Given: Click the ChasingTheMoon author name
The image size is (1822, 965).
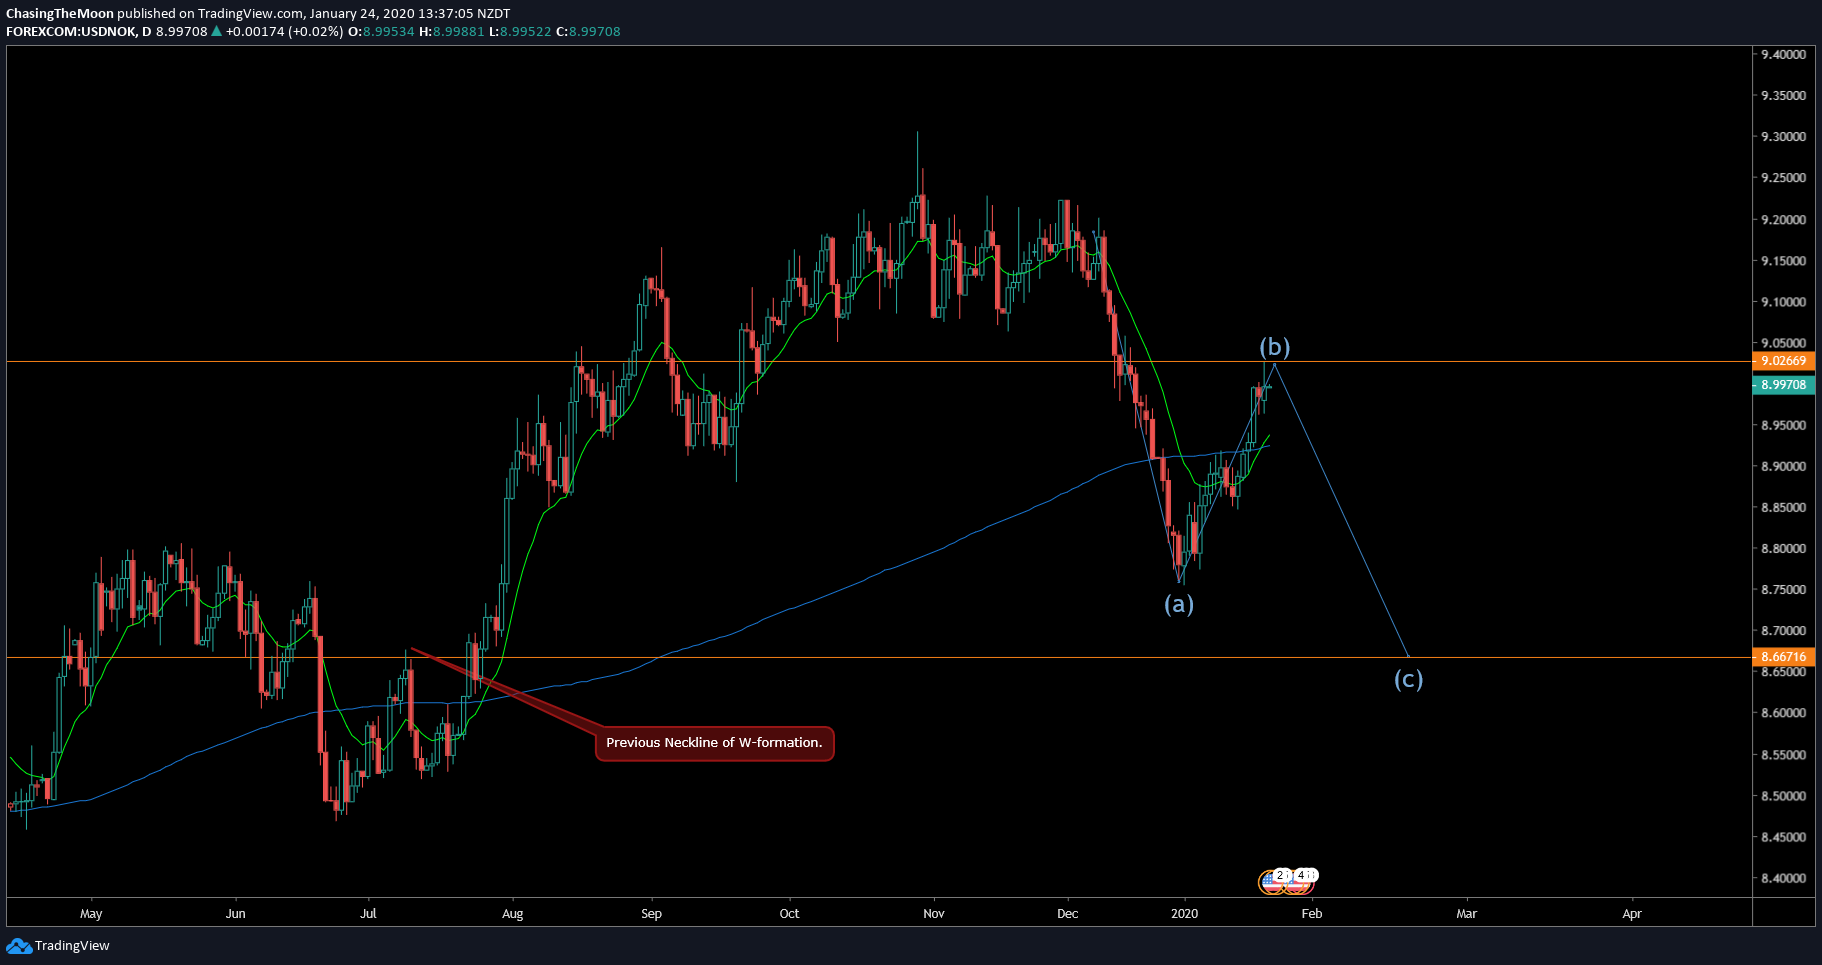Looking at the screenshot, I should (60, 13).
